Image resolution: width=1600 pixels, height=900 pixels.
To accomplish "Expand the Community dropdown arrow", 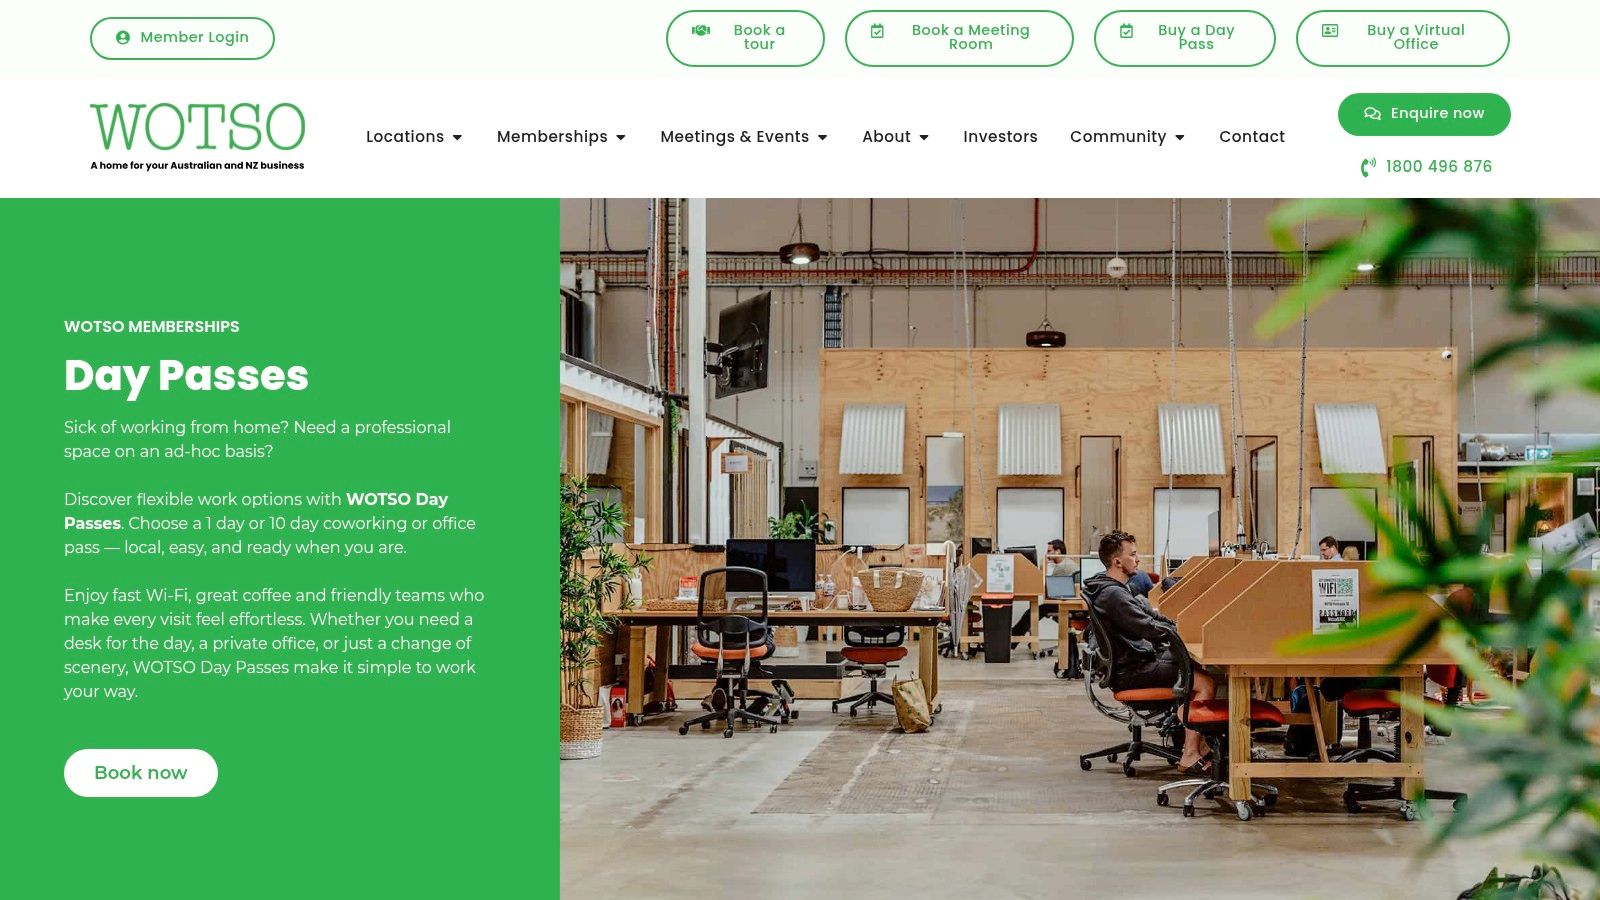I will (x=1180, y=138).
